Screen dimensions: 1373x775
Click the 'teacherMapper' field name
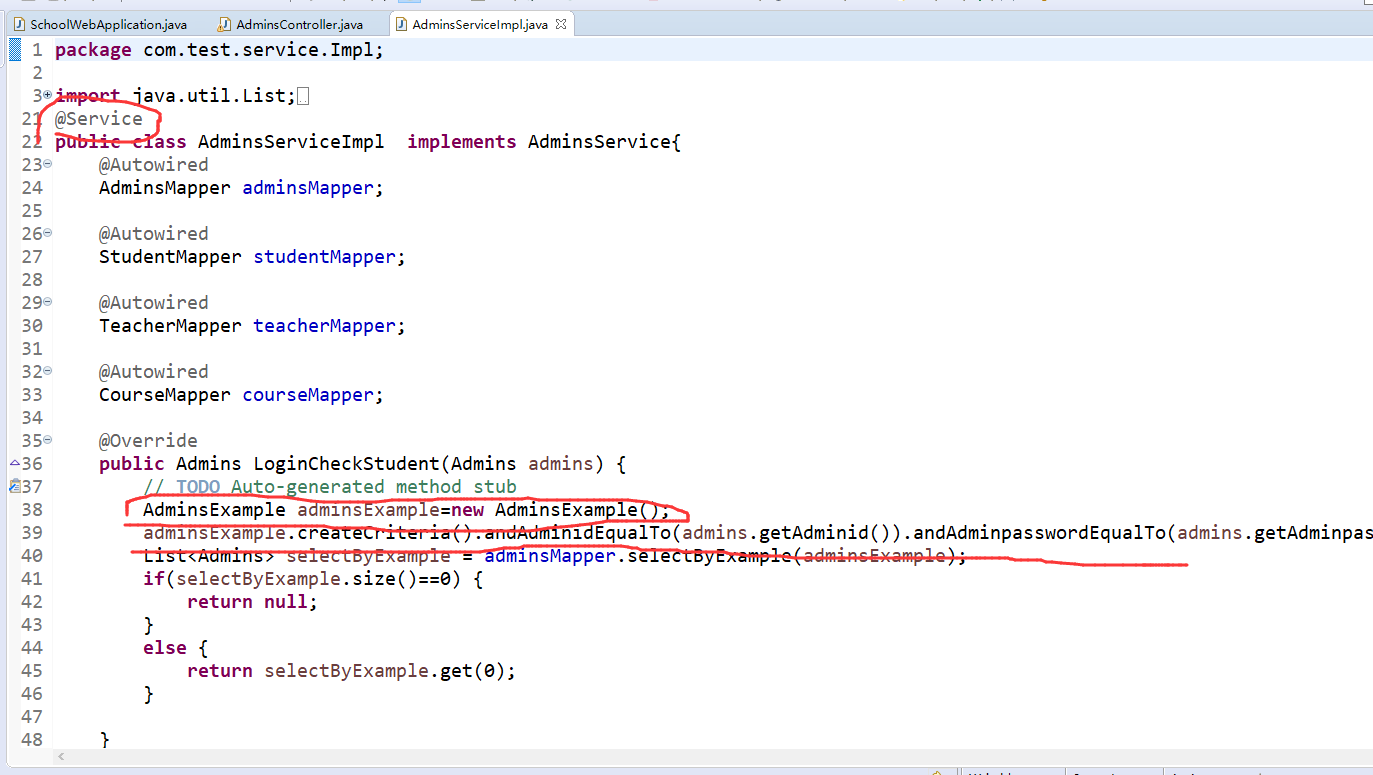point(324,326)
